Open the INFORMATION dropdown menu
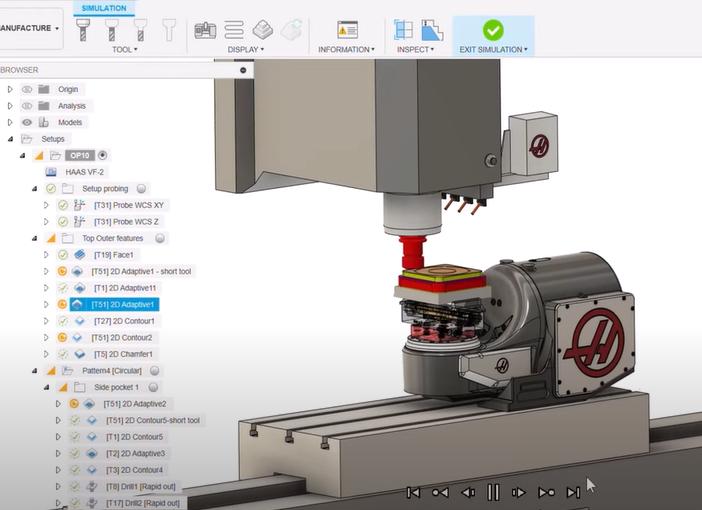Image resolution: width=702 pixels, height=510 pixels. [346, 50]
